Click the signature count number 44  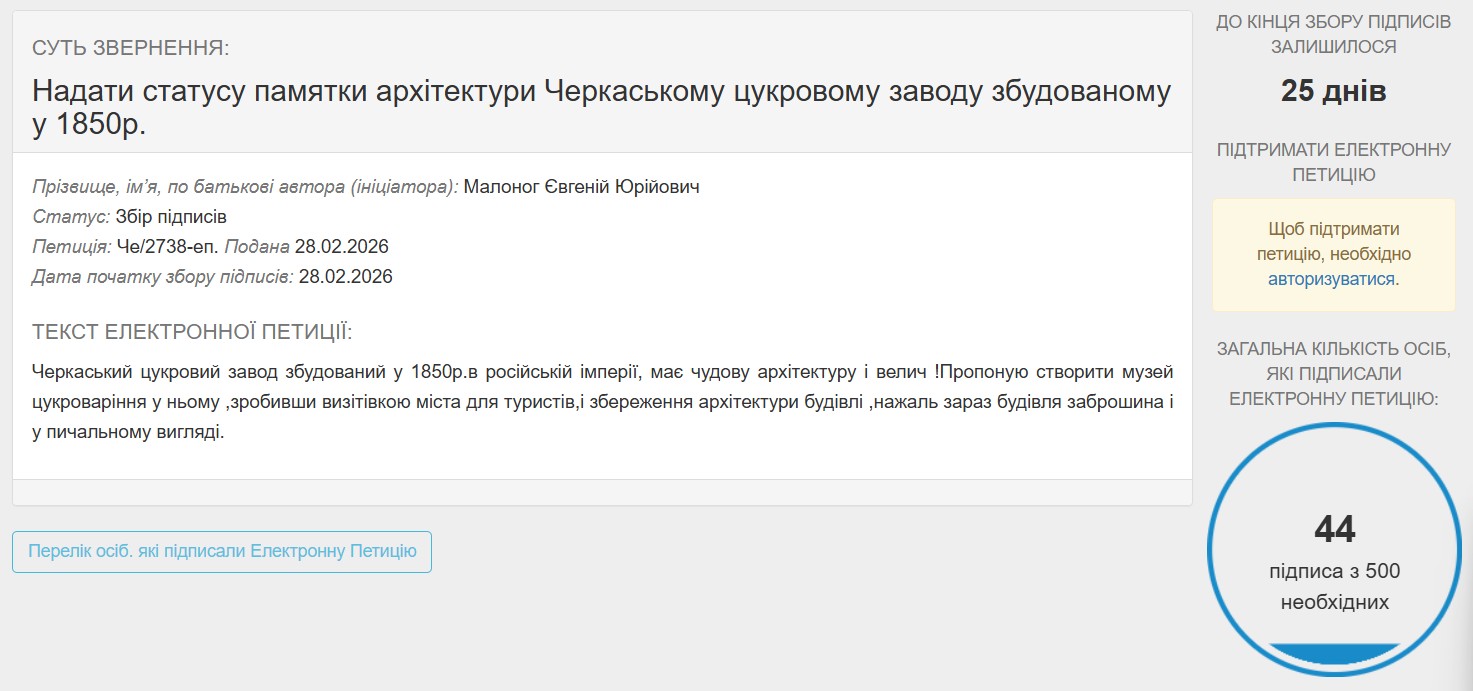pyautogui.click(x=1334, y=530)
